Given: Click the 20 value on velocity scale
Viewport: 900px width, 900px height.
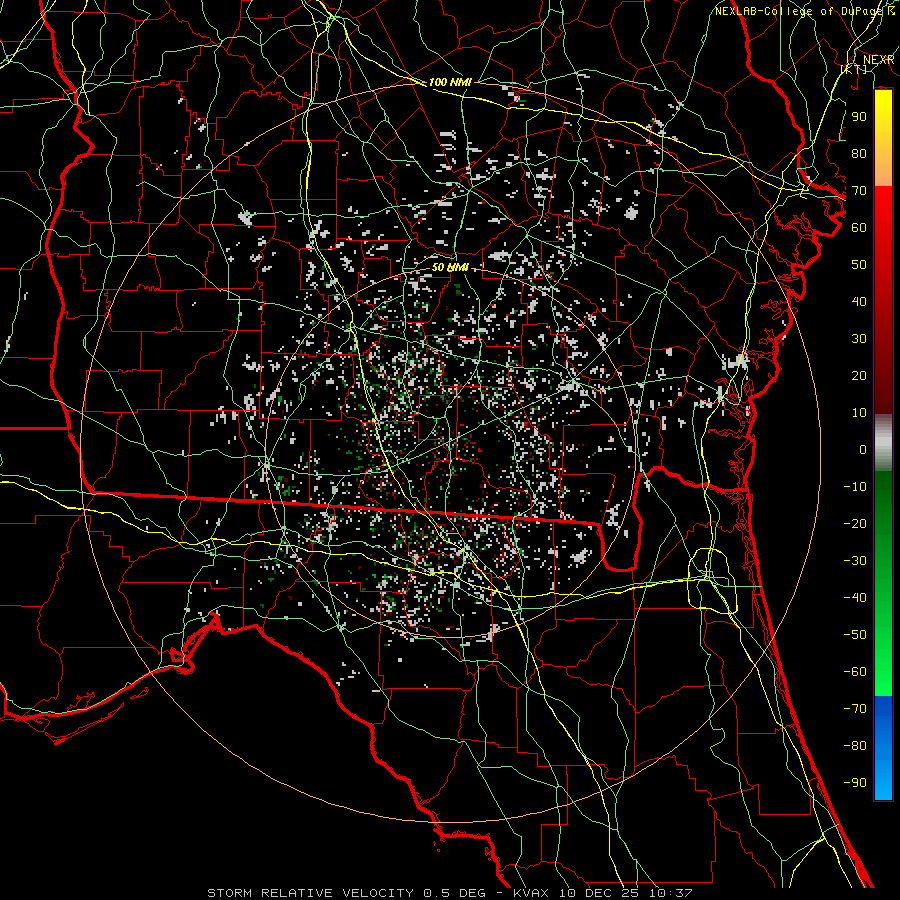Looking at the screenshot, I should (x=859, y=376).
